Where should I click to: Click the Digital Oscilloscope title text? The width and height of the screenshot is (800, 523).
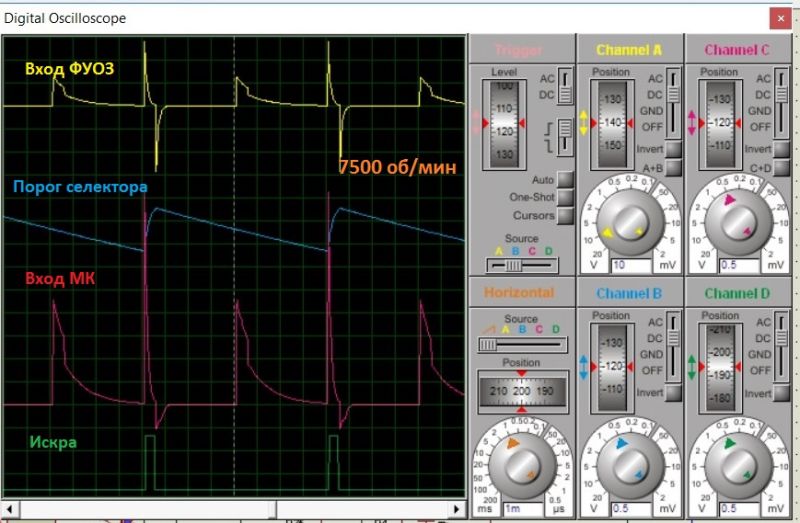point(65,18)
